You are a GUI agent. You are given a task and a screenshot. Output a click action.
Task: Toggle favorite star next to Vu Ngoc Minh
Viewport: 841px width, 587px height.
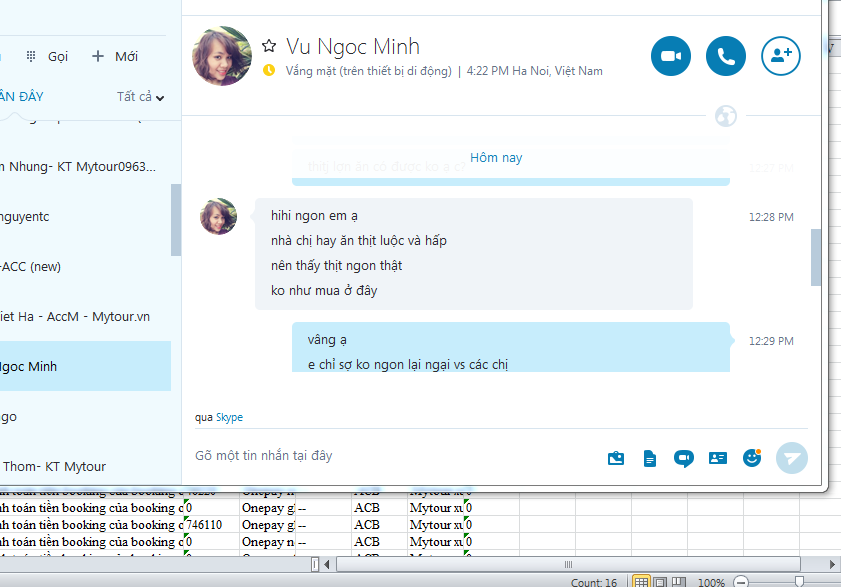268,46
